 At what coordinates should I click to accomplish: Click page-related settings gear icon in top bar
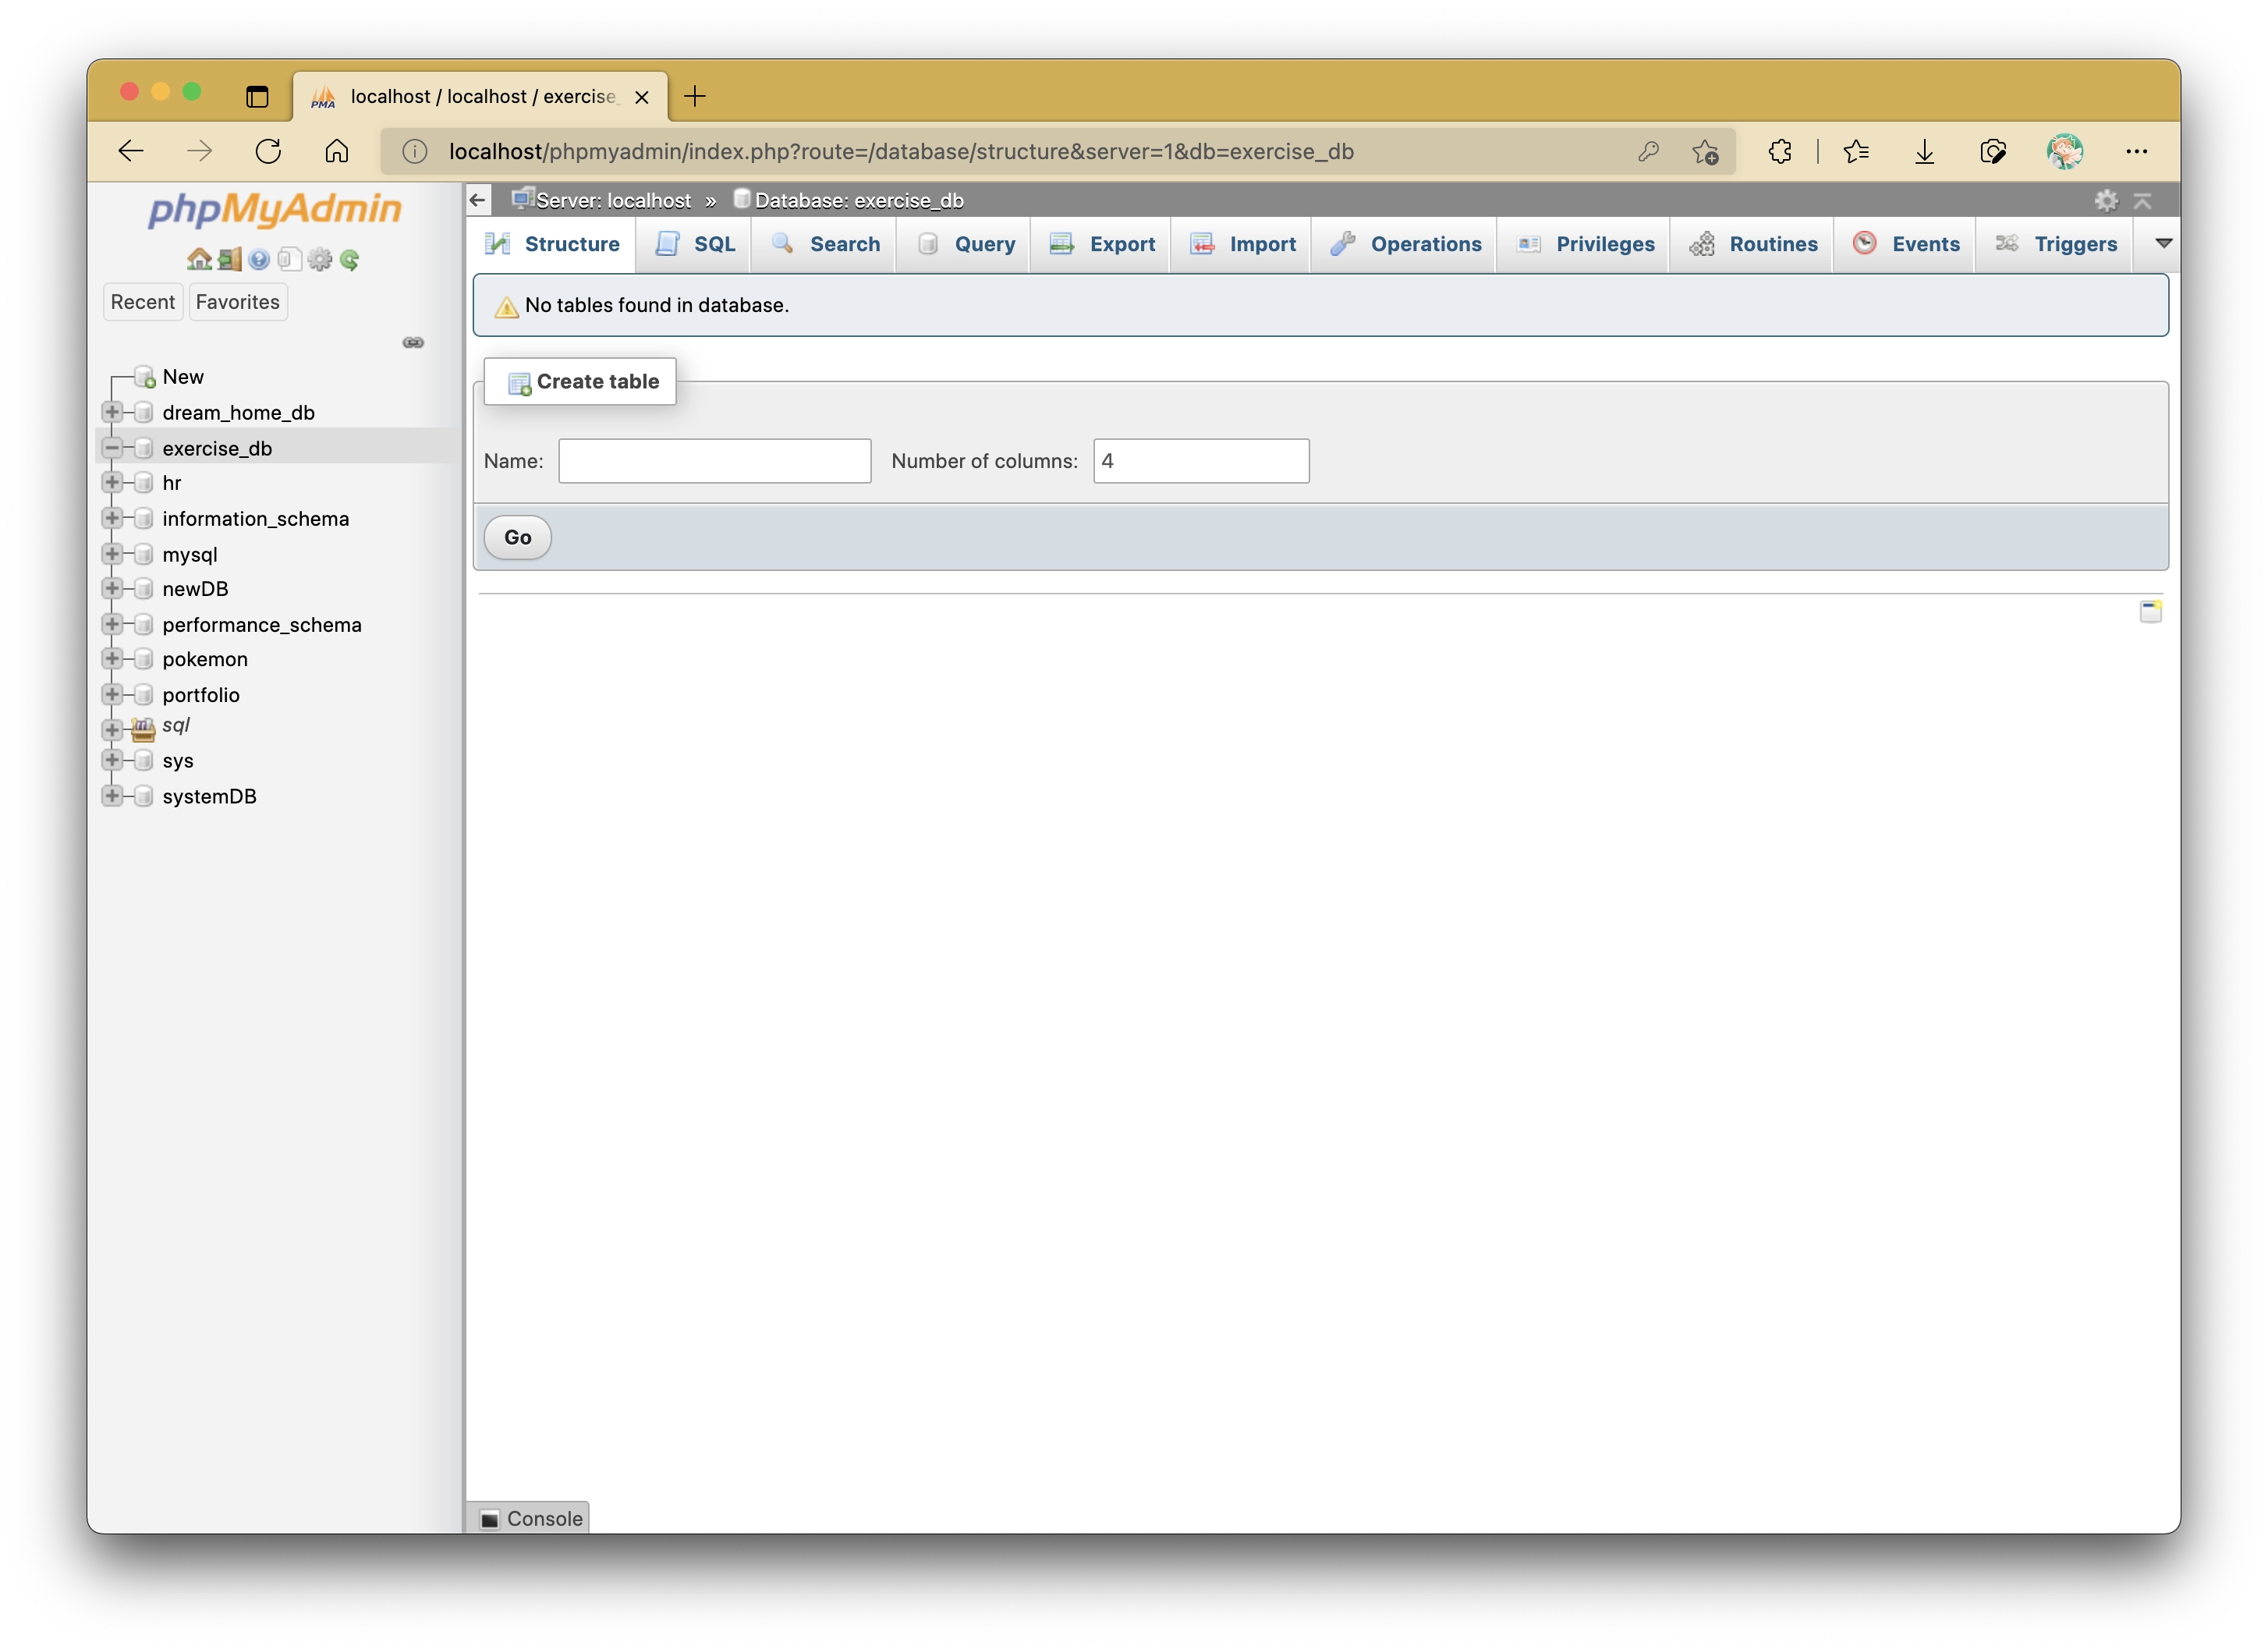point(2106,201)
